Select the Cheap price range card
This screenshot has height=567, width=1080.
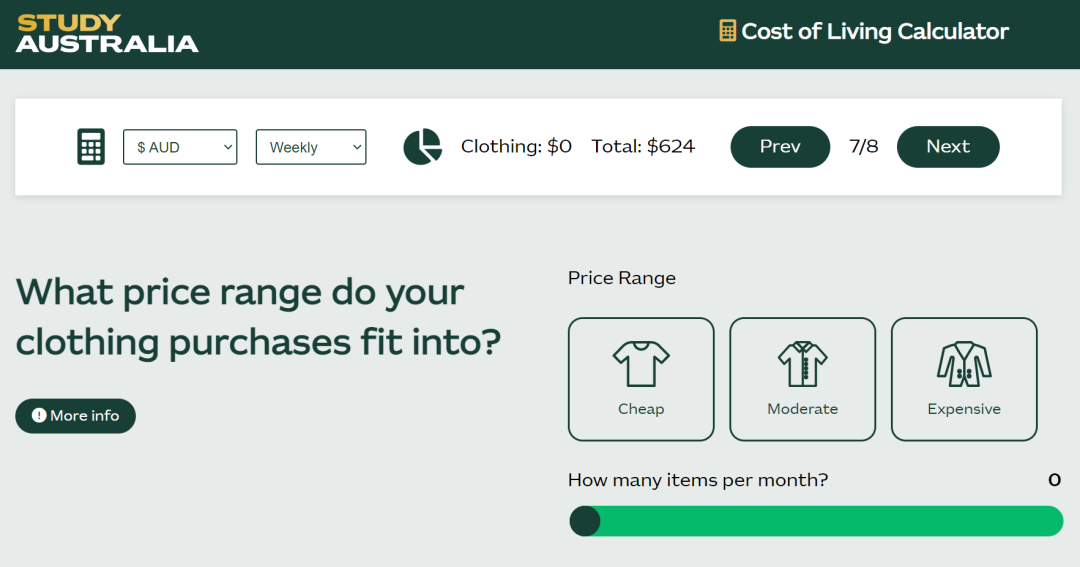(641, 379)
